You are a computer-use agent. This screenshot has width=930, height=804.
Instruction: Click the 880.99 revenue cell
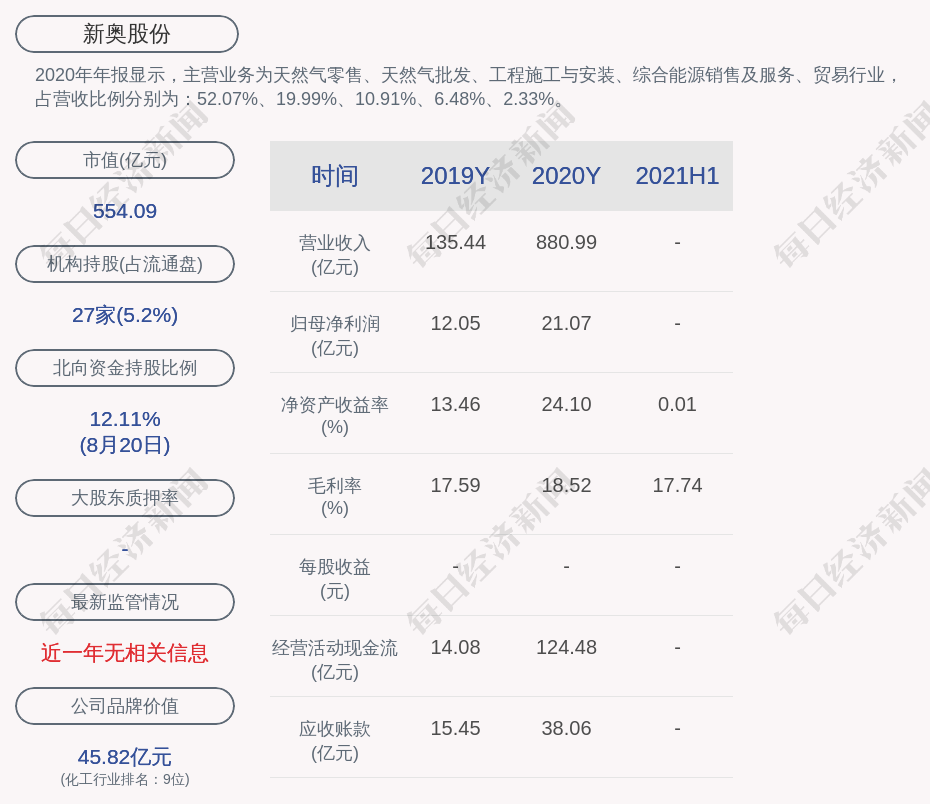(566, 243)
